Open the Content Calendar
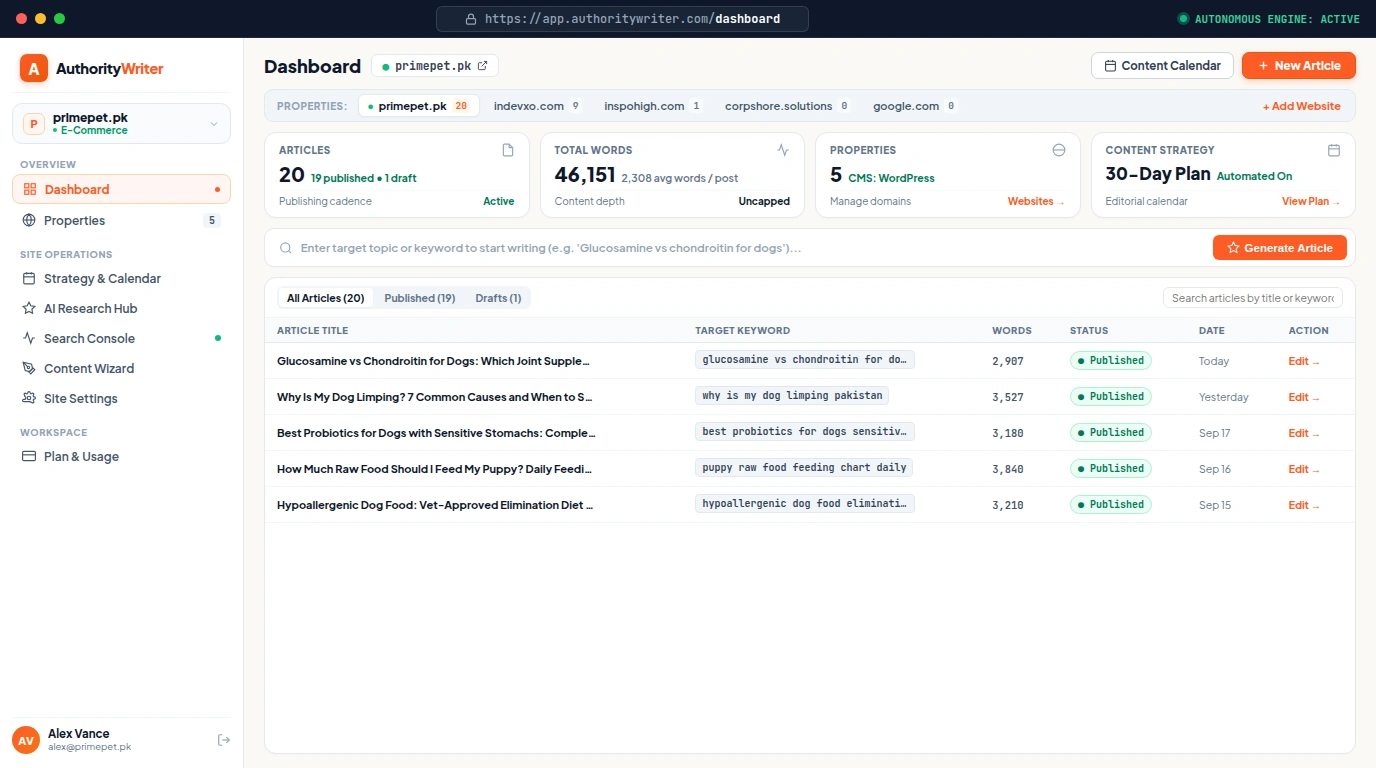 [1162, 66]
